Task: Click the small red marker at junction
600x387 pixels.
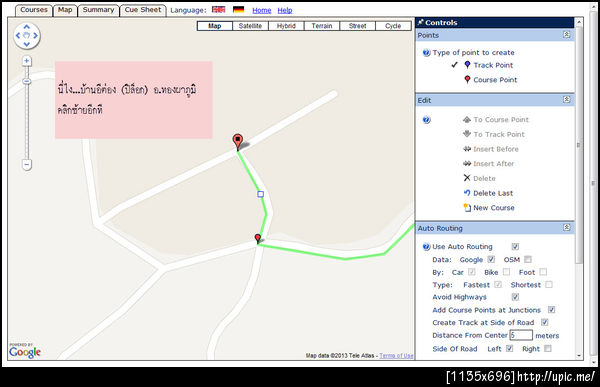Action: tap(258, 238)
